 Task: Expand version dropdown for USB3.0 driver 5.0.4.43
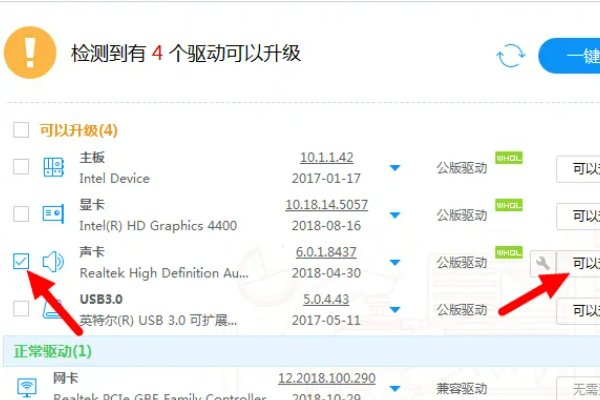pyautogui.click(x=395, y=309)
